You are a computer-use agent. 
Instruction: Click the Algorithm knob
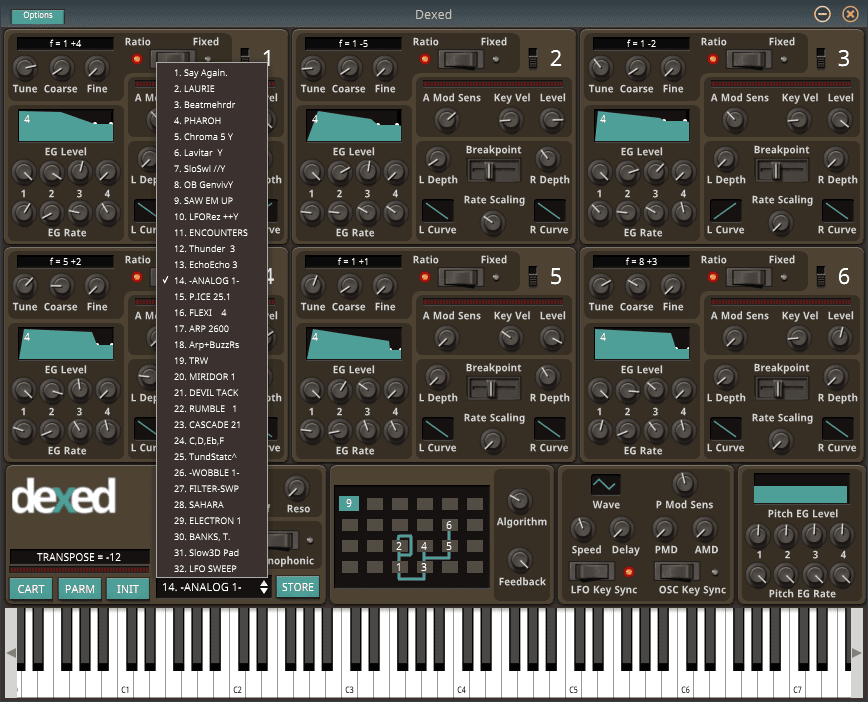point(519,500)
